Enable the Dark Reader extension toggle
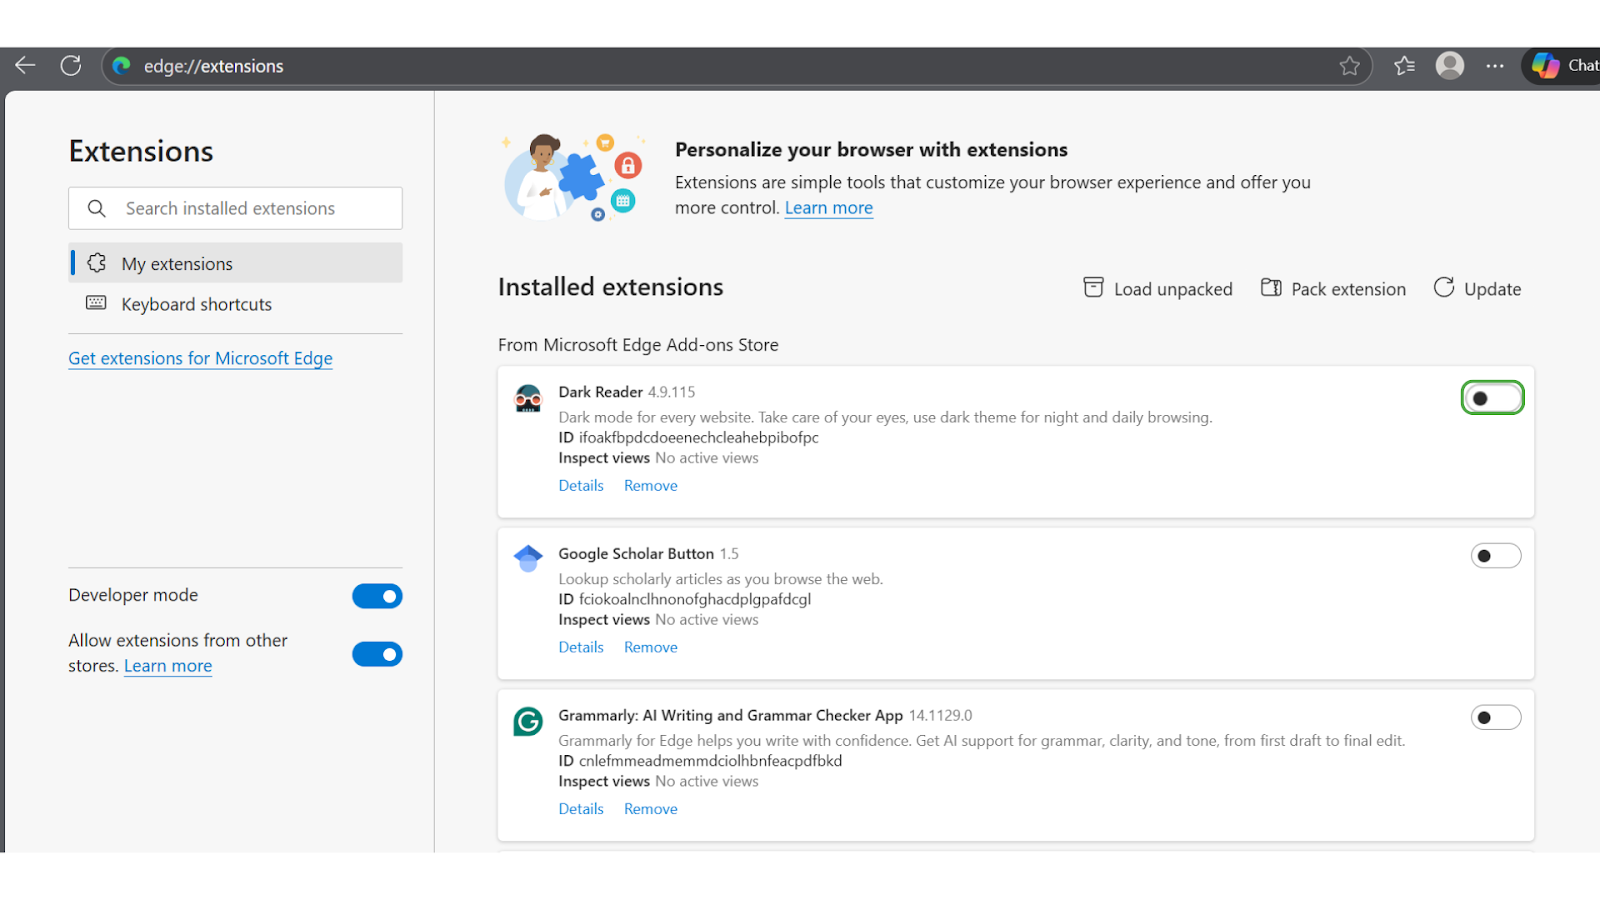 (1493, 398)
